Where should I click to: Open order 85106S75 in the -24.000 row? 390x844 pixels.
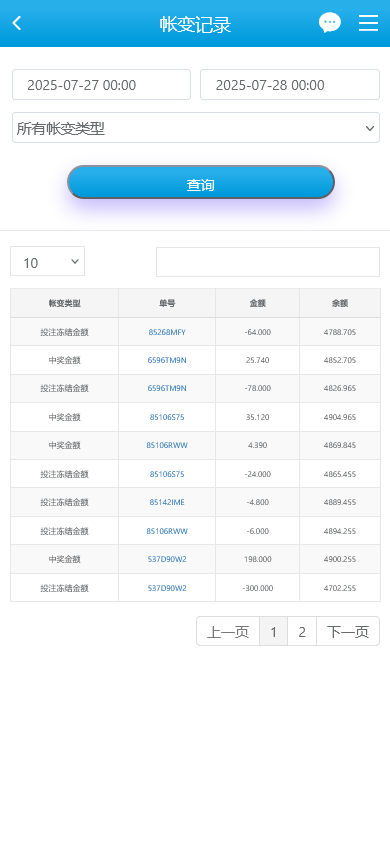[x=167, y=474]
